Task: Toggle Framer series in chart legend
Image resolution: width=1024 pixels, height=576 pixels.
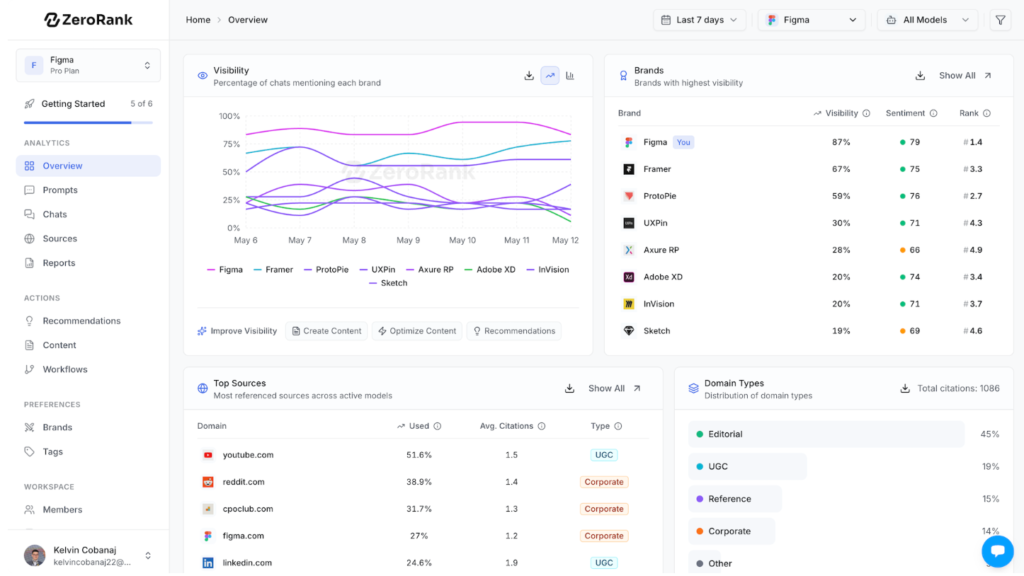Action: coord(273,270)
